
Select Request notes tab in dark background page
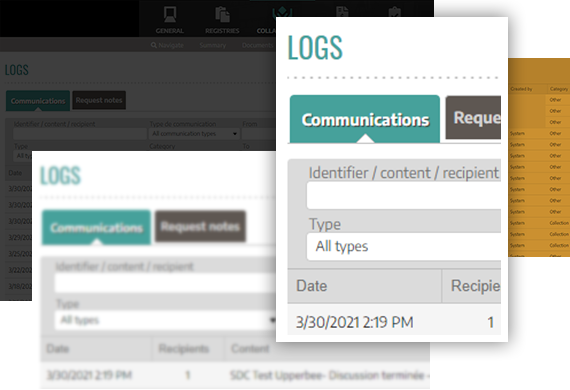coord(99,100)
